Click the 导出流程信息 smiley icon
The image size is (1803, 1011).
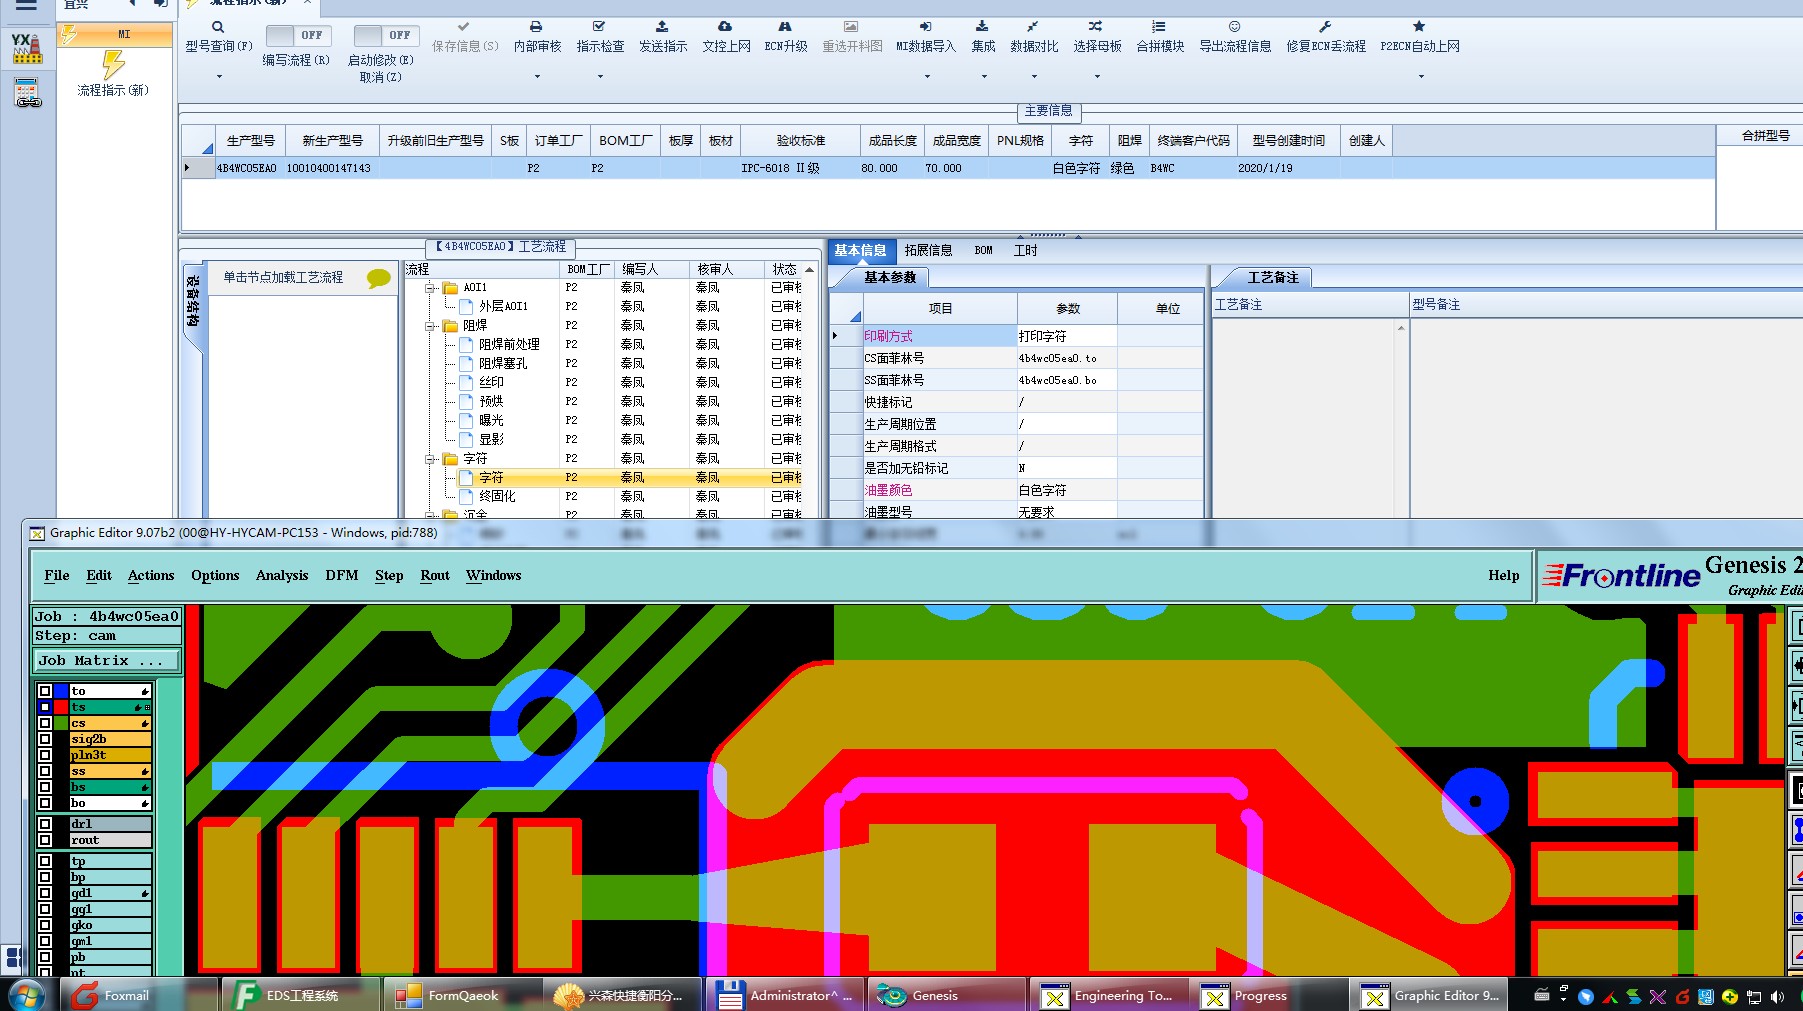click(1235, 27)
